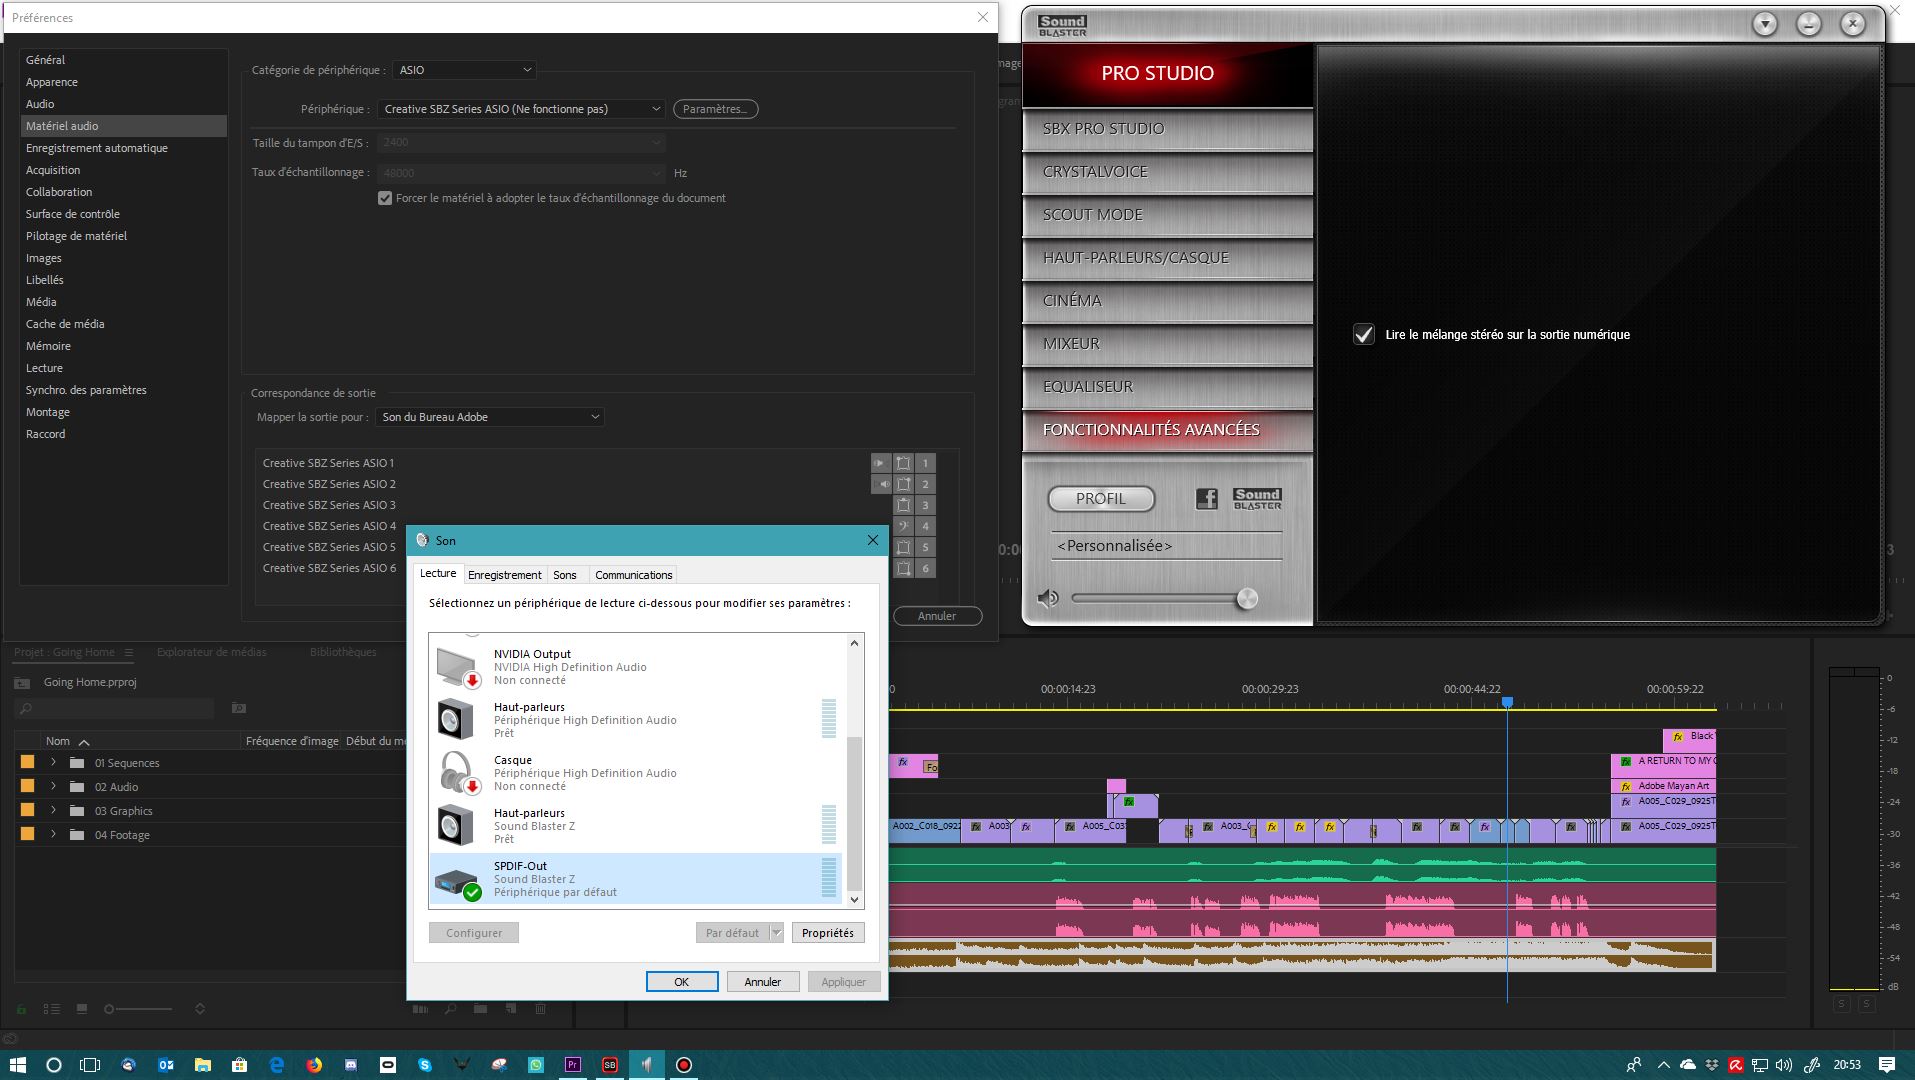Click the bass clef LFE icon for ASIO 4
The width and height of the screenshot is (1915, 1080).
tap(903, 526)
